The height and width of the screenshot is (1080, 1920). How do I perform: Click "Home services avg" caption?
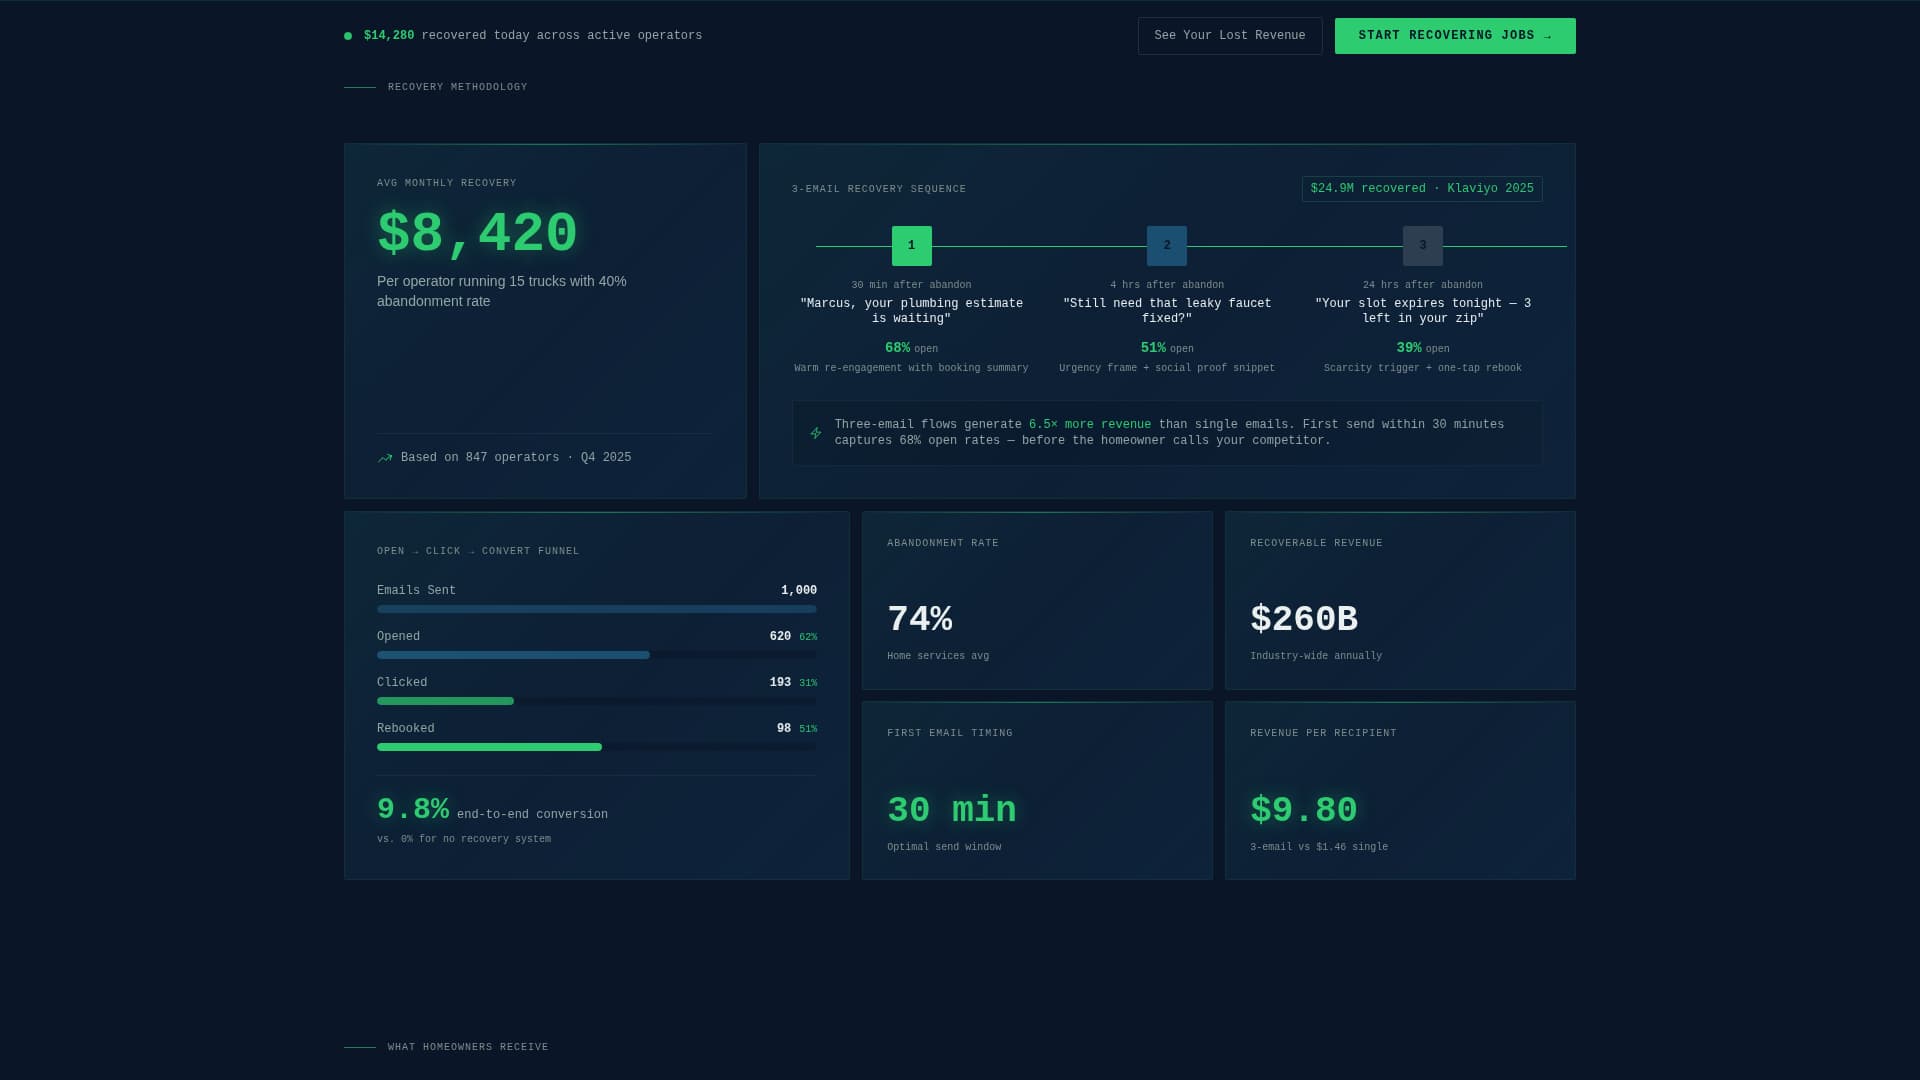tap(938, 656)
